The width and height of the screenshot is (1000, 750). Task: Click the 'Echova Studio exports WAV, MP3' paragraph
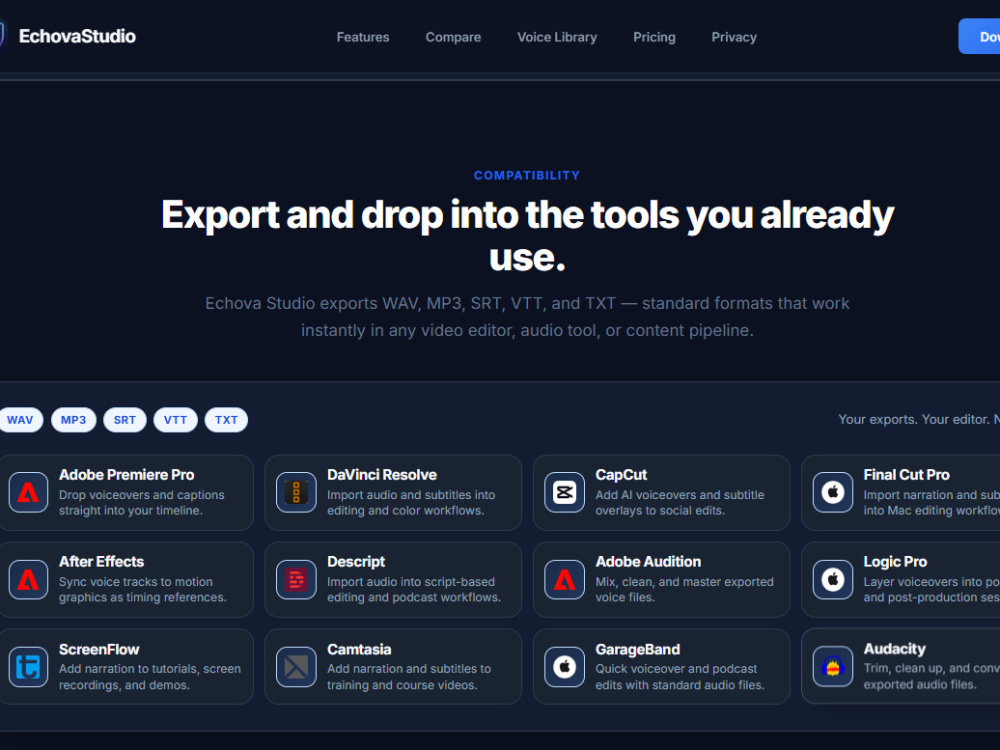pyautogui.click(x=527, y=316)
